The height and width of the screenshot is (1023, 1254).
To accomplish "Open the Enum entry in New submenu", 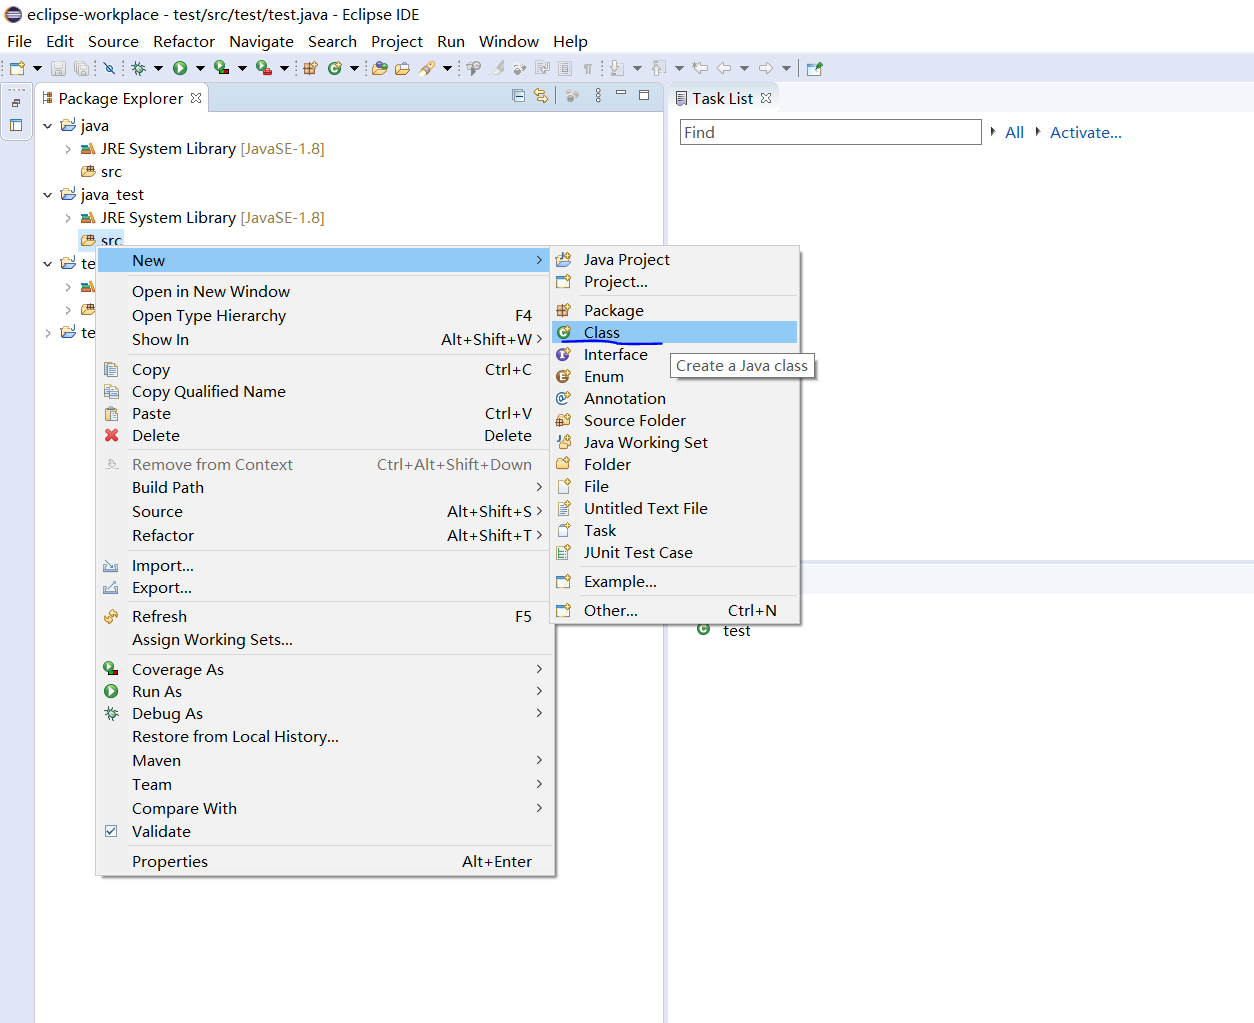I will 675,376.
